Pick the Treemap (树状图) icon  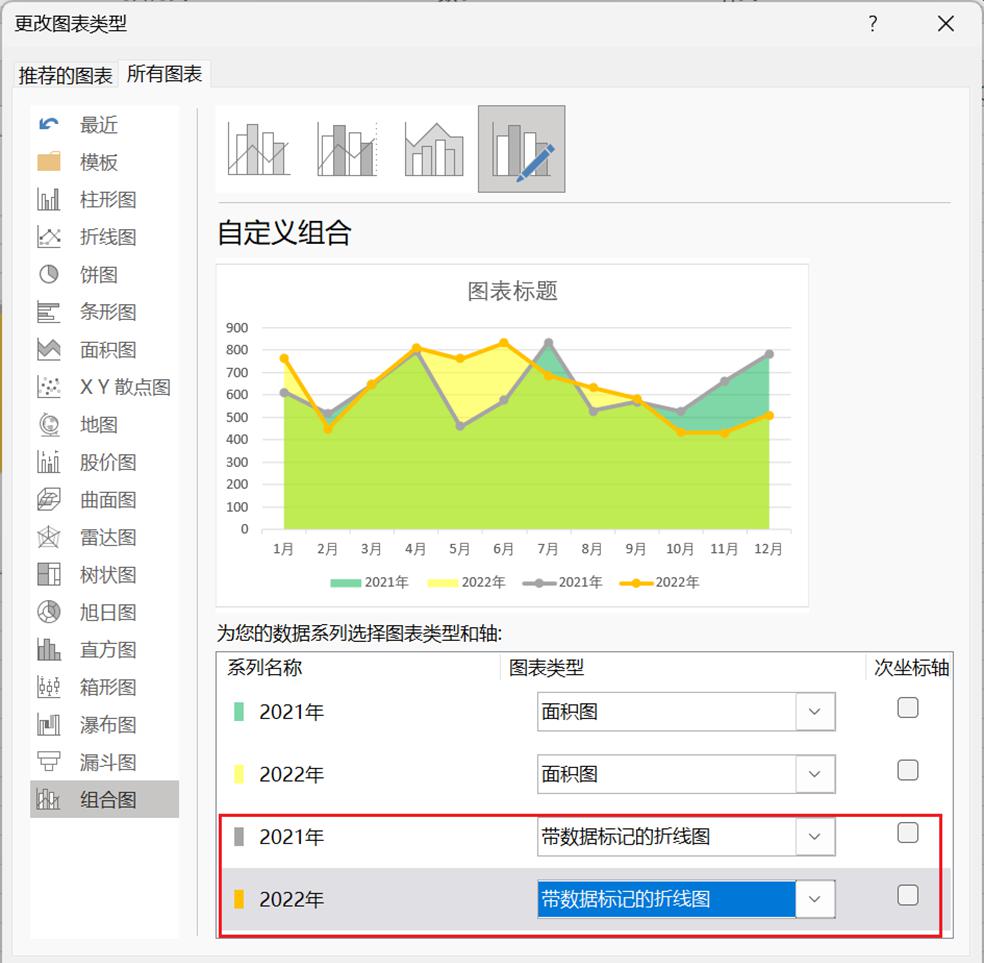[x=49, y=575]
